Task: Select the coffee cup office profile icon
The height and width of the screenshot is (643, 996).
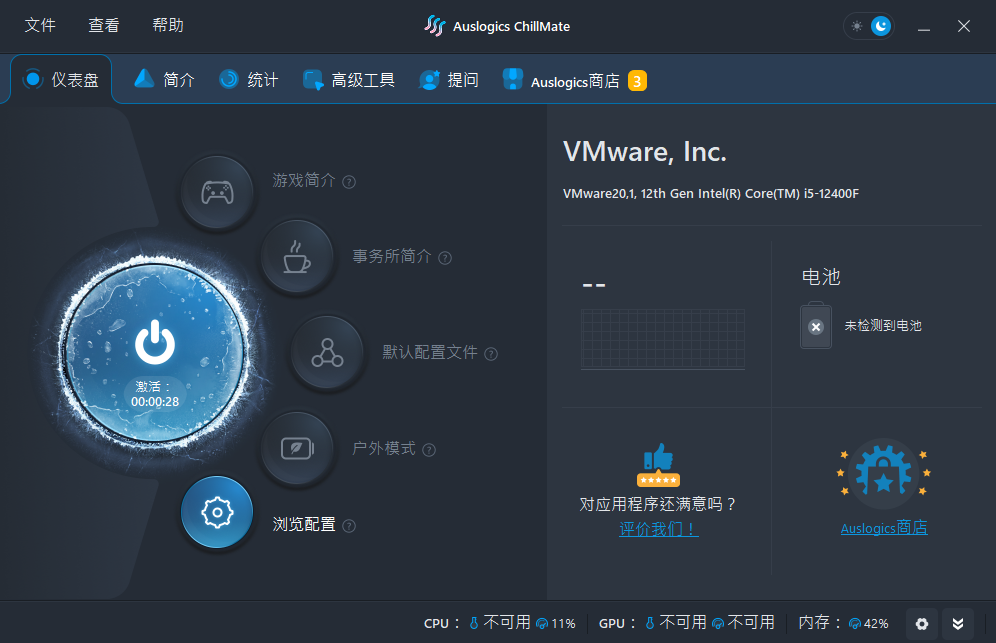Action: point(297,257)
